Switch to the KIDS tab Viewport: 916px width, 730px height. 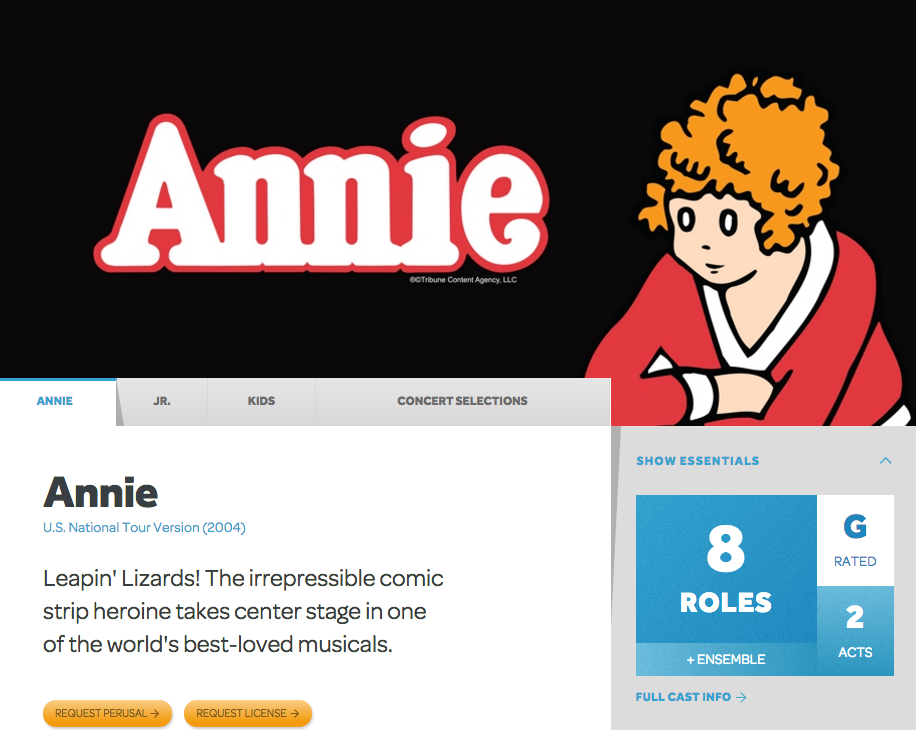261,402
